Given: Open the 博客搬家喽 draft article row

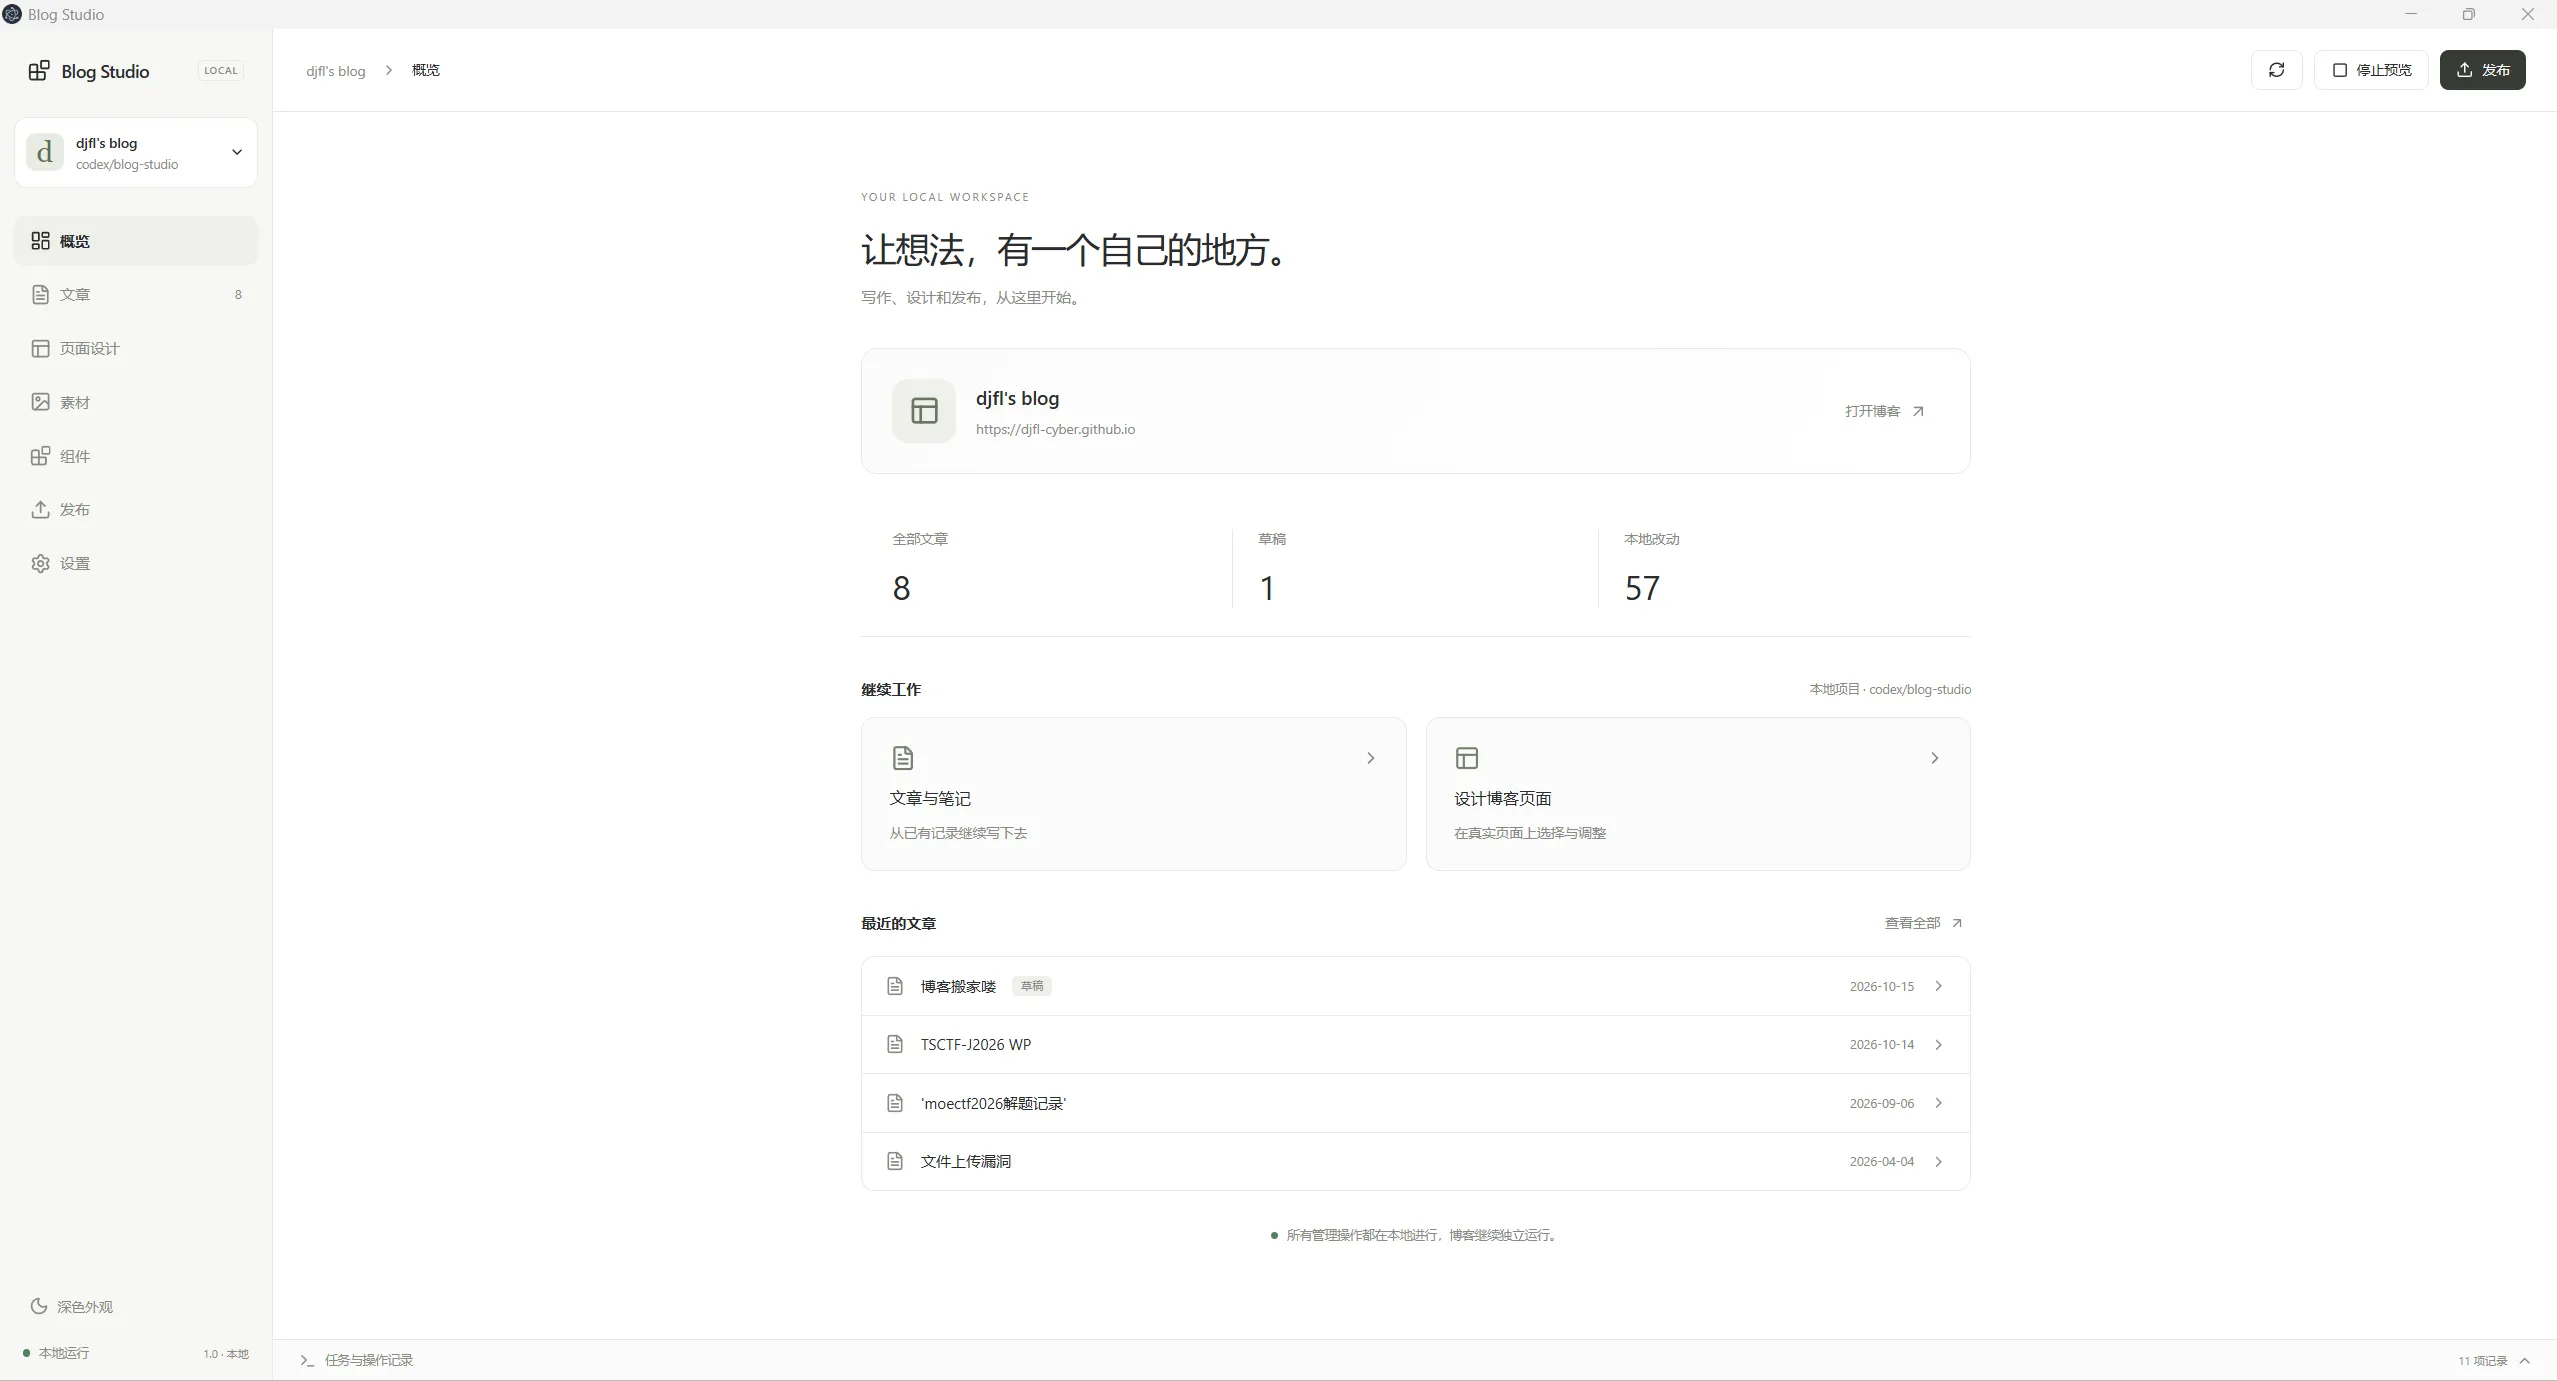Looking at the screenshot, I should tap(1415, 986).
